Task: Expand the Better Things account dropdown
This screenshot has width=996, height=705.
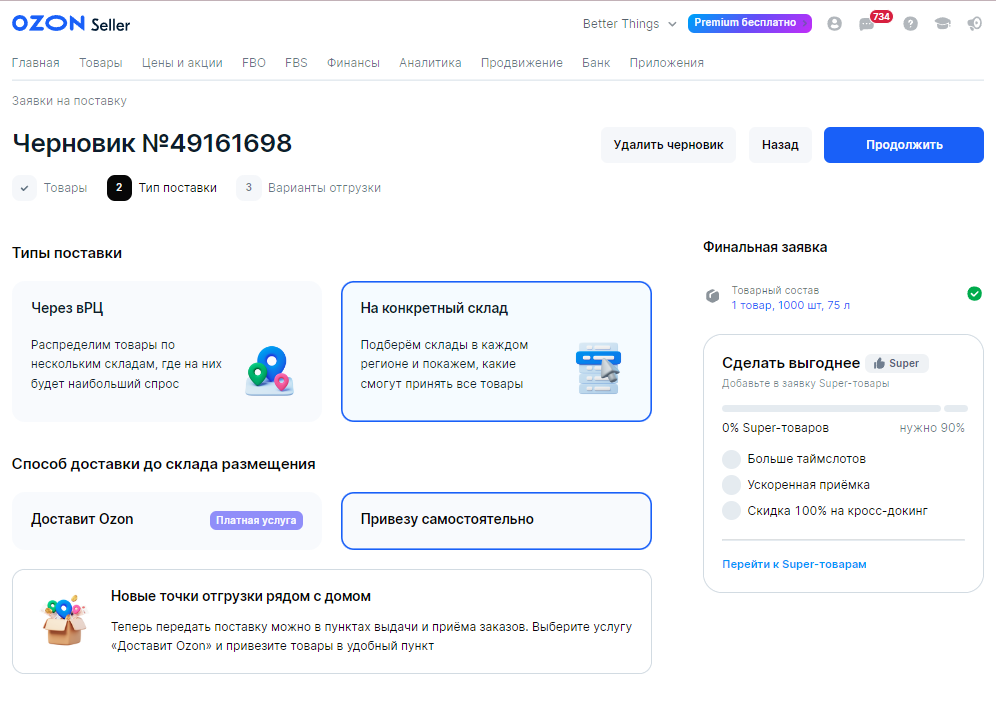Action: (629, 24)
